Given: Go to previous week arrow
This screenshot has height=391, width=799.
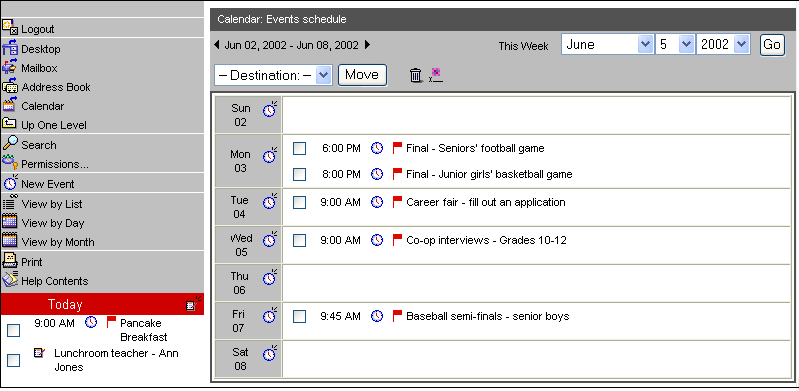Looking at the screenshot, I should 217,45.
